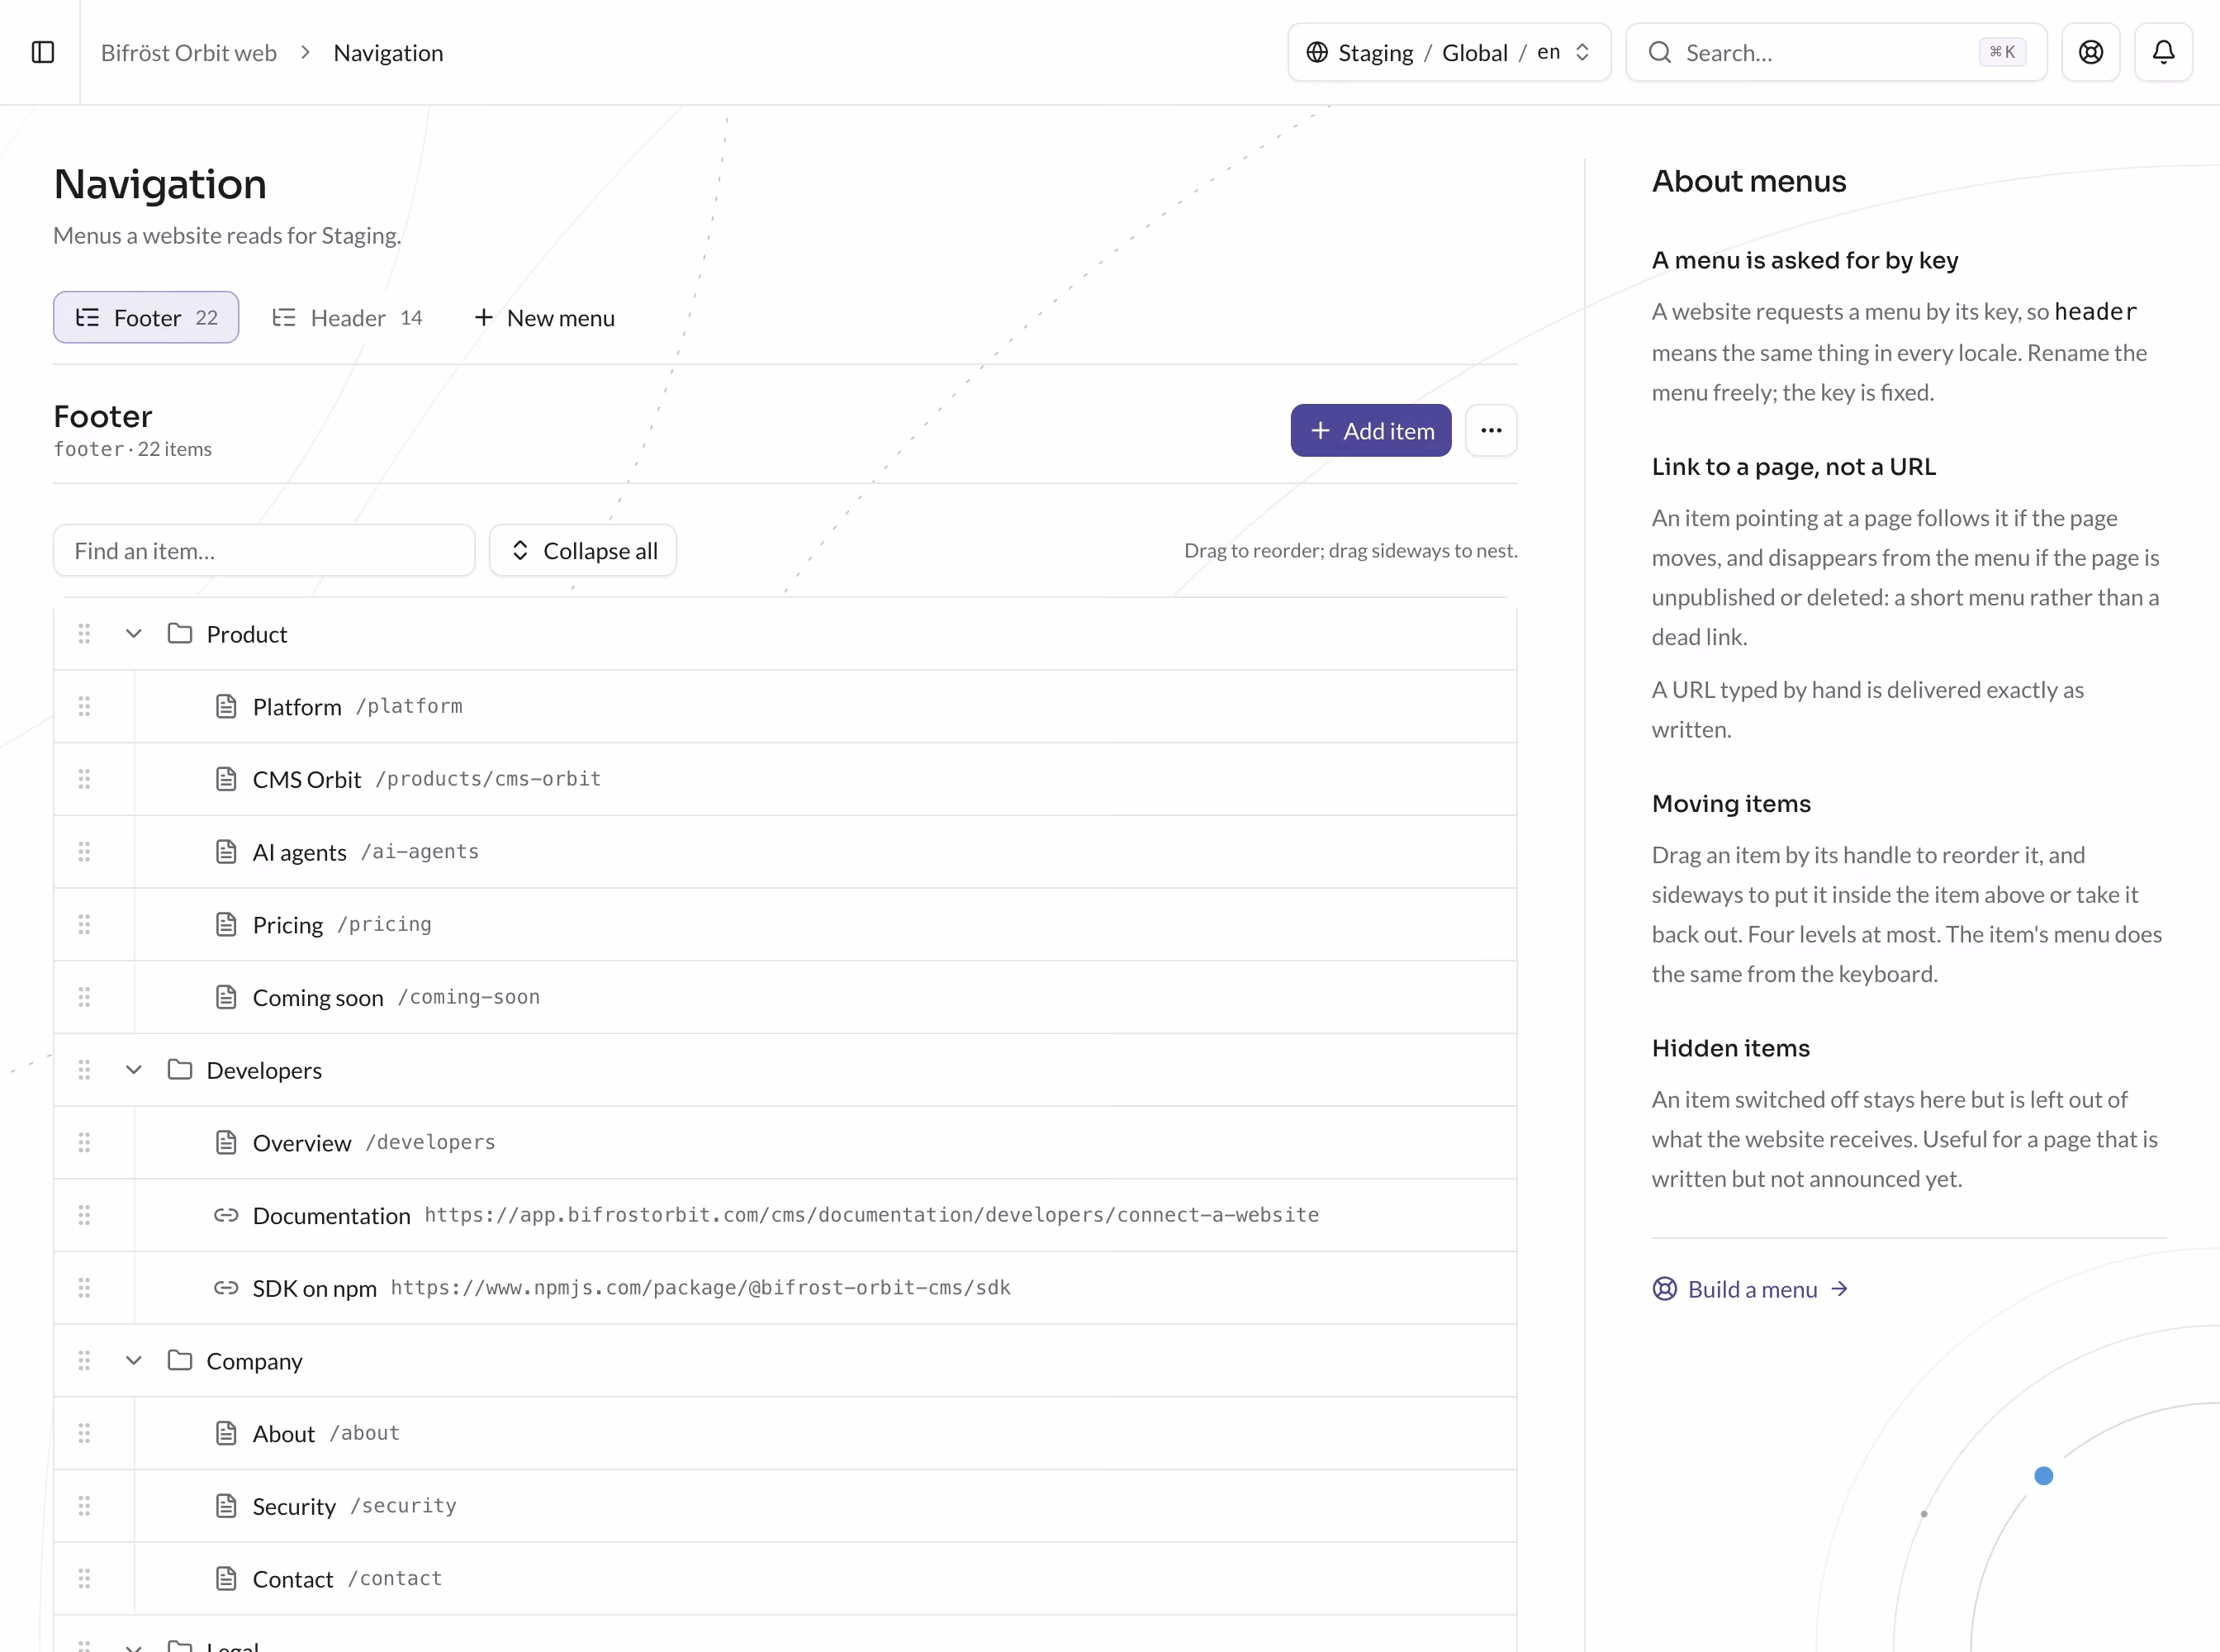This screenshot has height=1652, width=2220.
Task: Click the drag handle for Platform row
Action: click(x=84, y=707)
